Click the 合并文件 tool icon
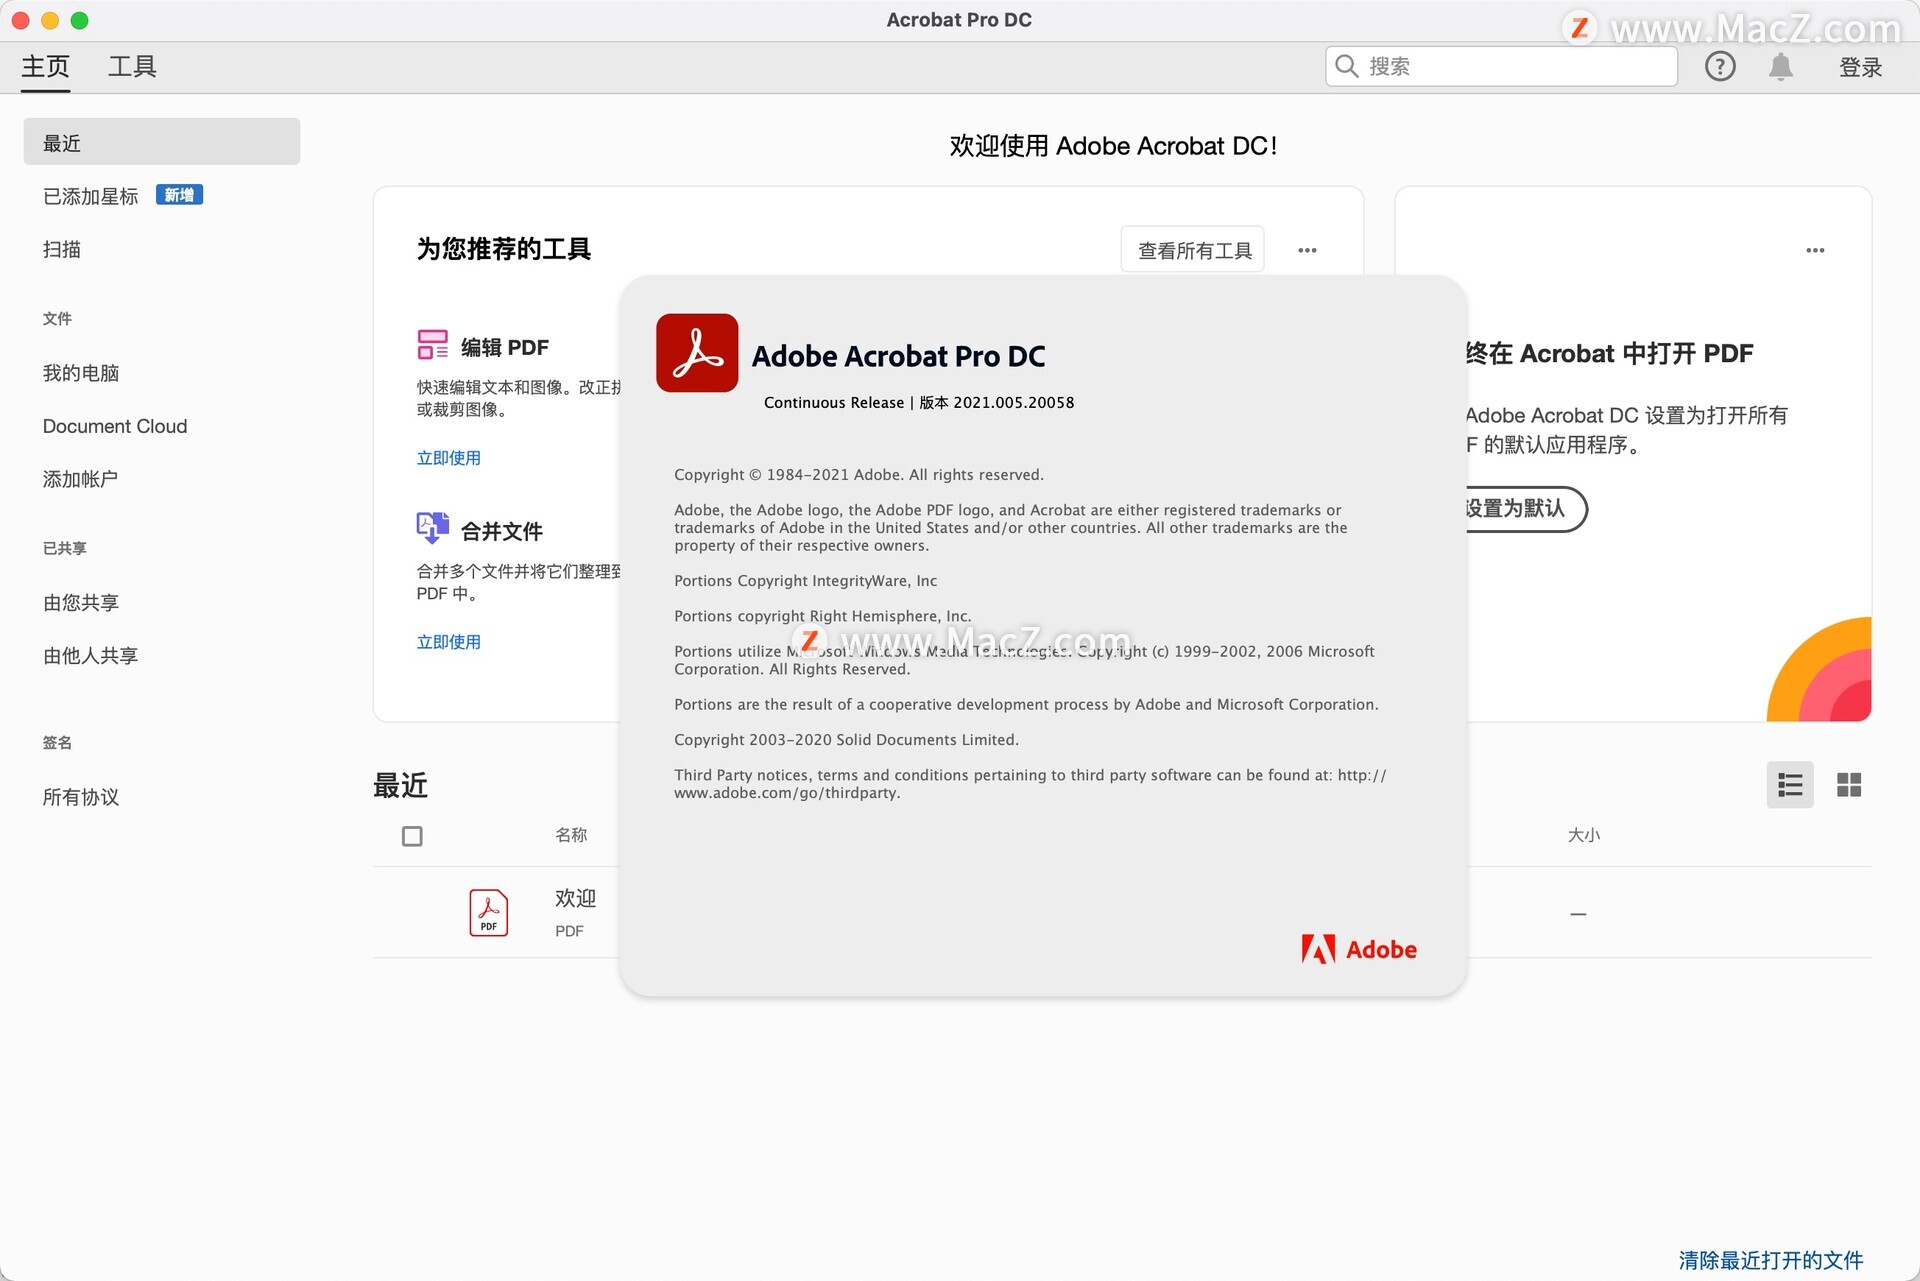Image resolution: width=1920 pixels, height=1281 pixels. pyautogui.click(x=433, y=528)
